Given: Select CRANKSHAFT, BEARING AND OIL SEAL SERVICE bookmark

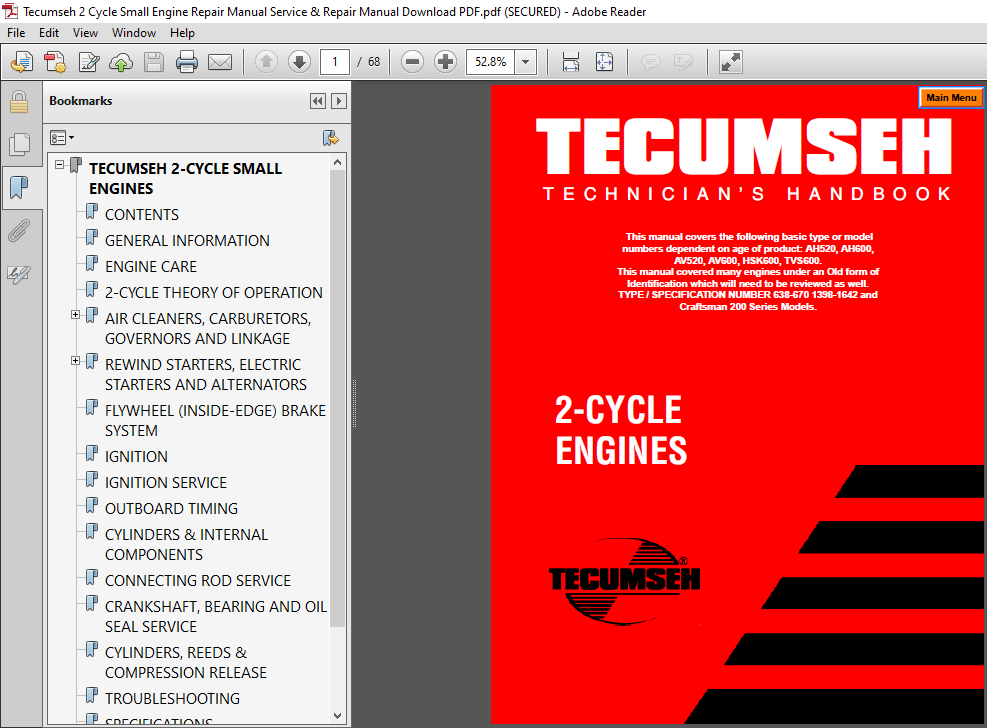Looking at the screenshot, I should 215,617.
